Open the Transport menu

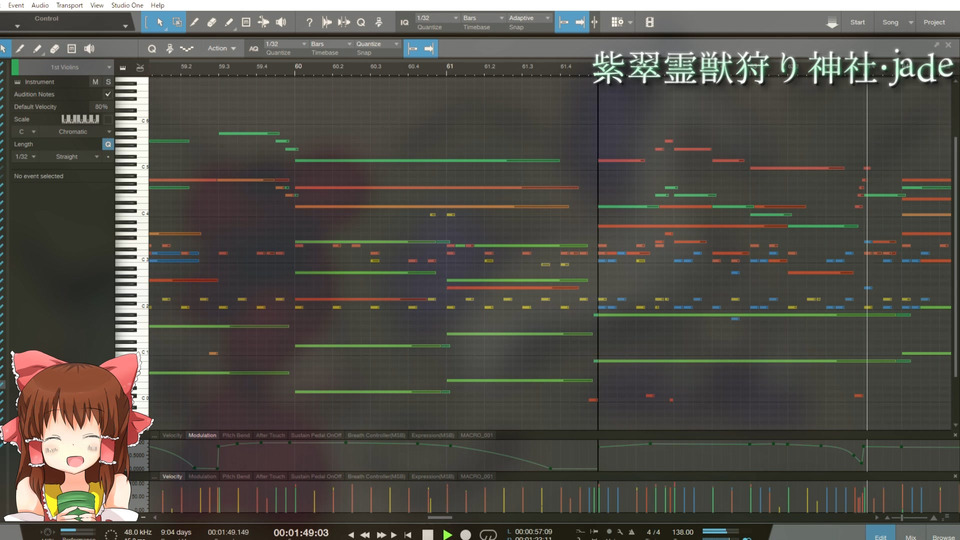(x=69, y=5)
